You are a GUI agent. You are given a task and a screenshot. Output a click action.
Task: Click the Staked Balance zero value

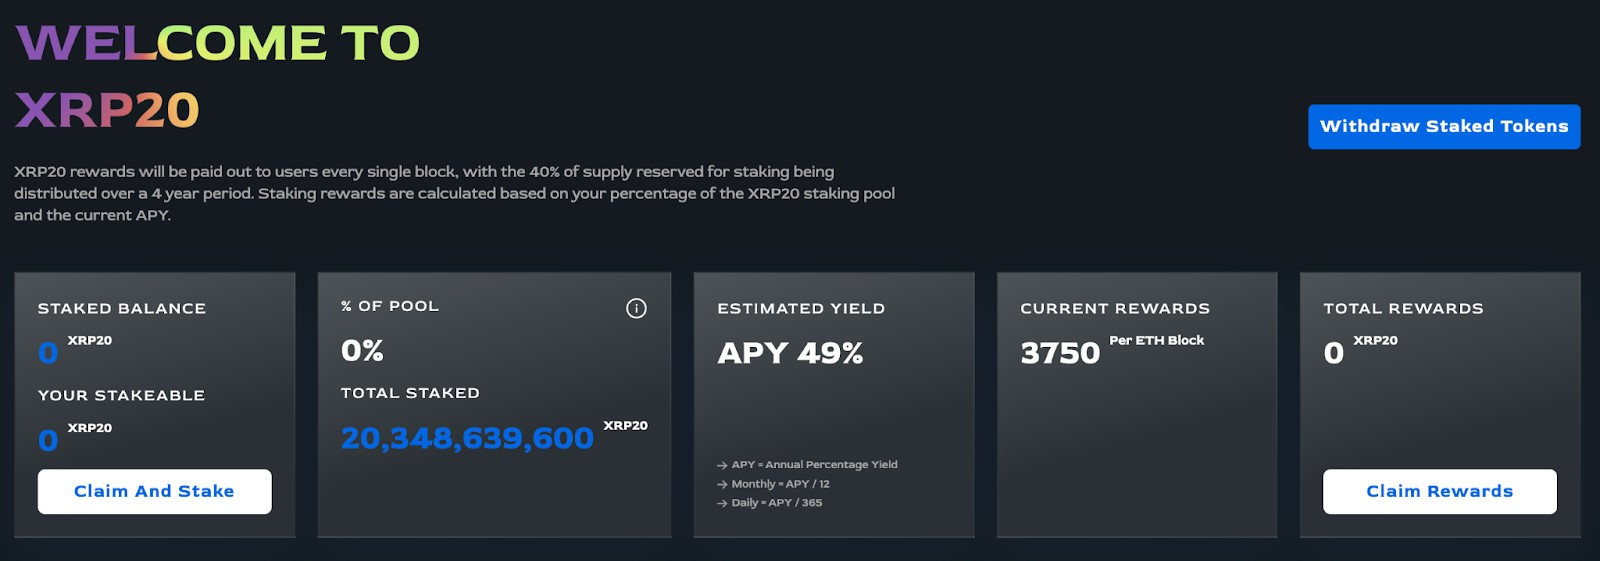[x=48, y=353]
